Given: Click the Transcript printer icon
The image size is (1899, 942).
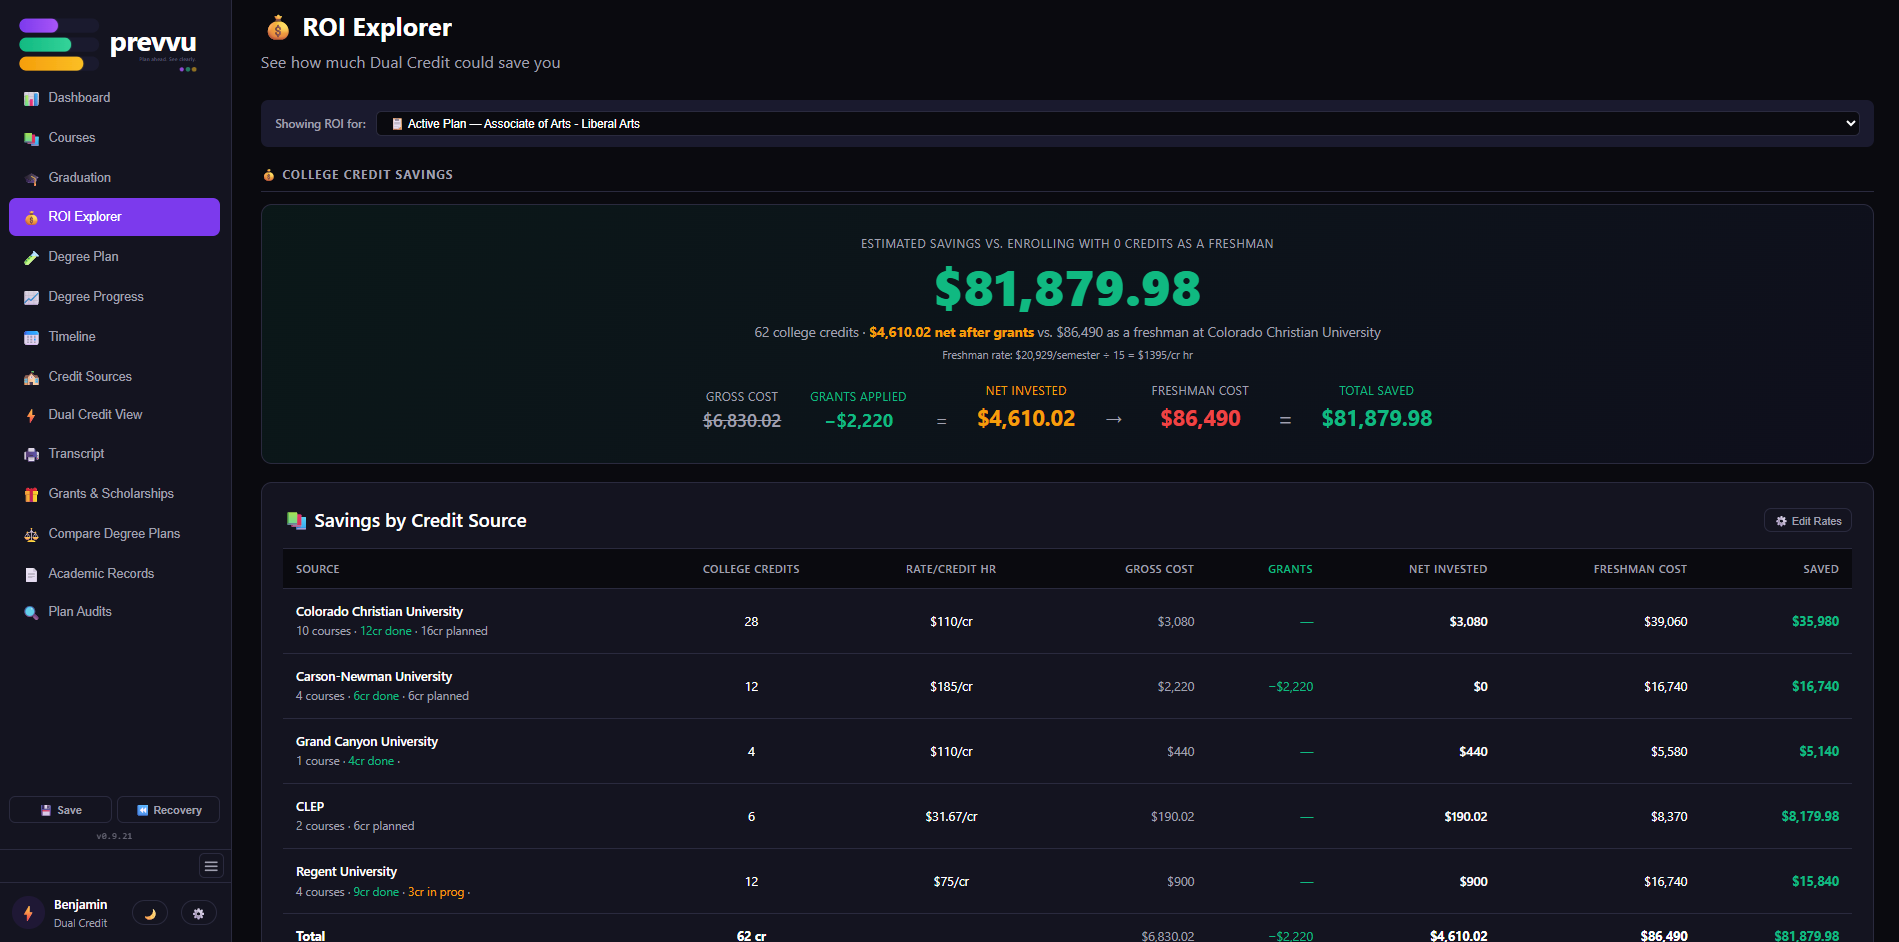Looking at the screenshot, I should [31, 454].
